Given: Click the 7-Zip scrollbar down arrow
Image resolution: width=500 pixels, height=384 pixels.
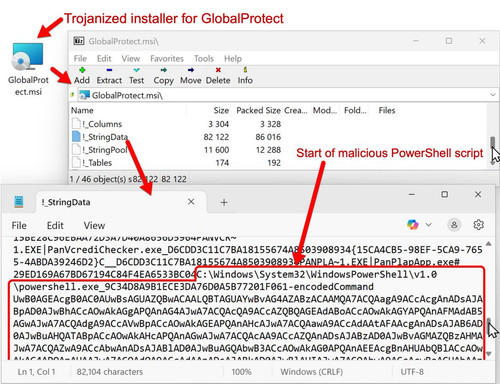Looking at the screenshot, I should coord(493,163).
